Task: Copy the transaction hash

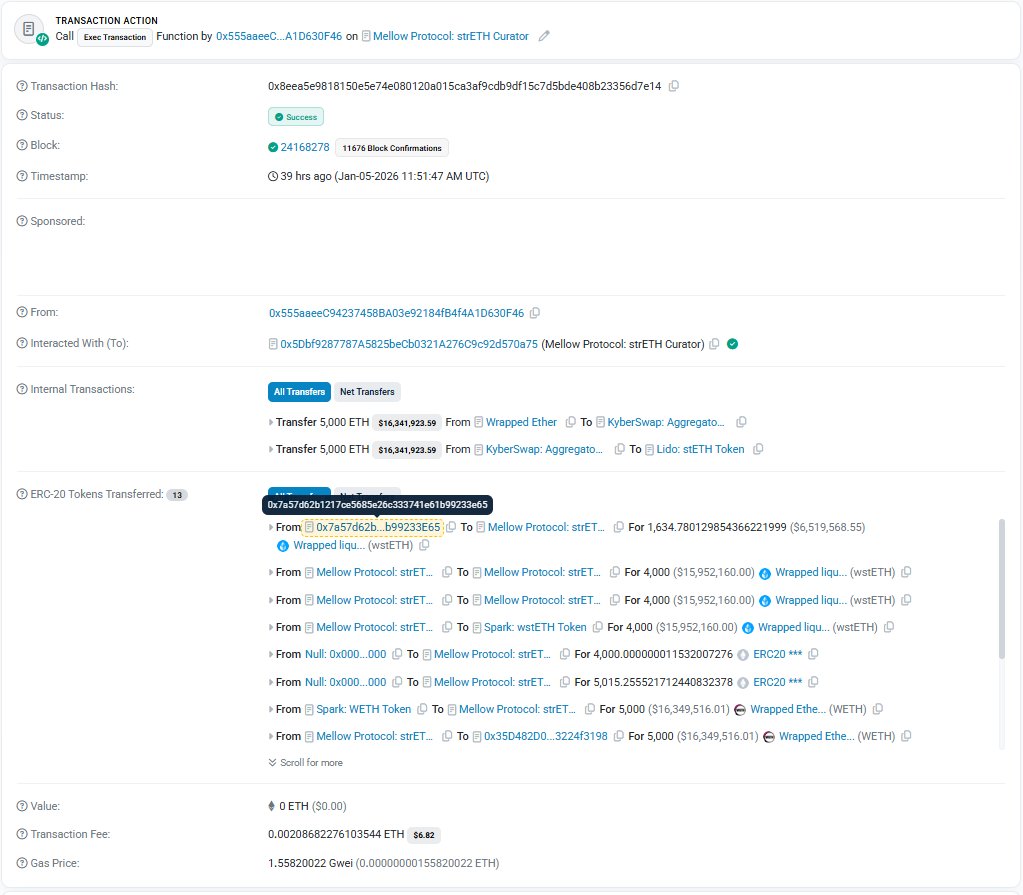Action: (x=674, y=85)
